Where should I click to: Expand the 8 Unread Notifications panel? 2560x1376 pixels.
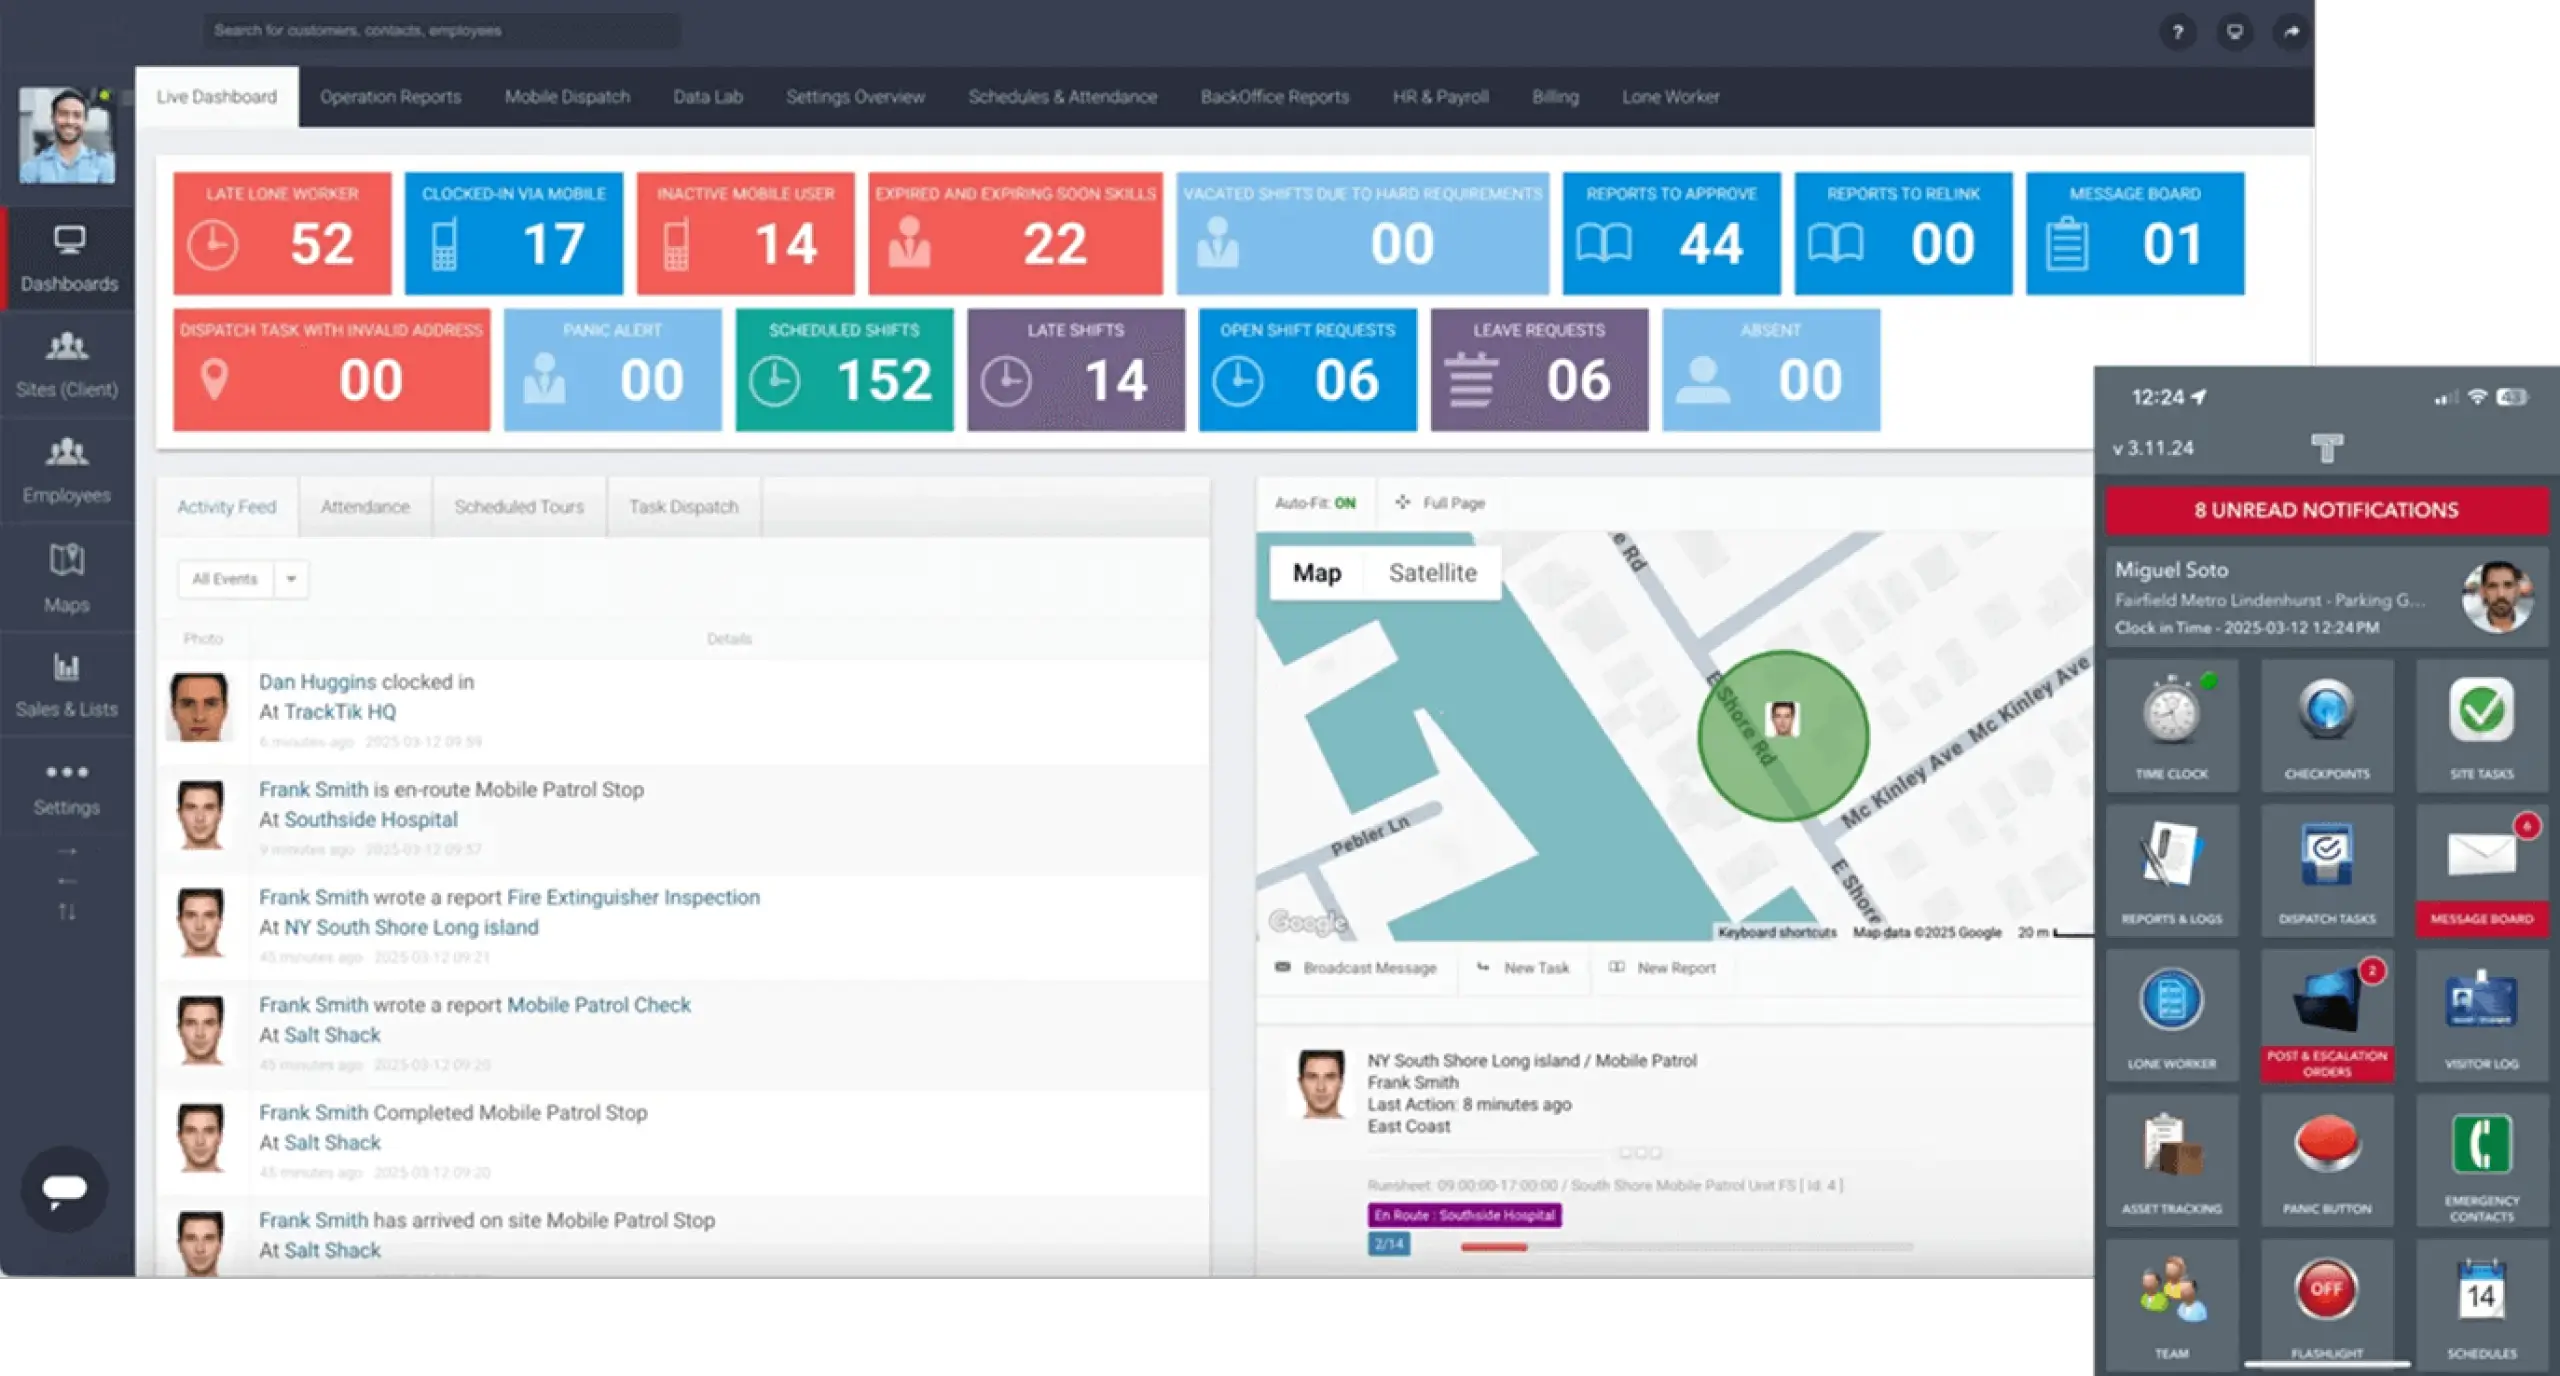coord(2327,509)
